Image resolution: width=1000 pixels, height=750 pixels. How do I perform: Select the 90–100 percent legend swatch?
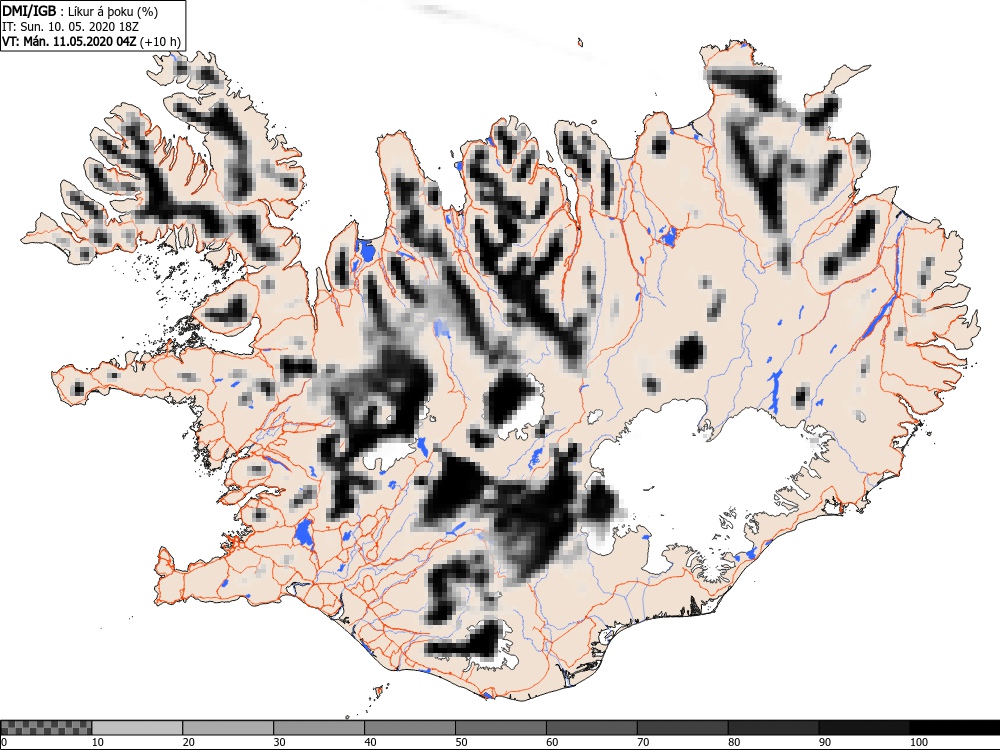click(864, 728)
